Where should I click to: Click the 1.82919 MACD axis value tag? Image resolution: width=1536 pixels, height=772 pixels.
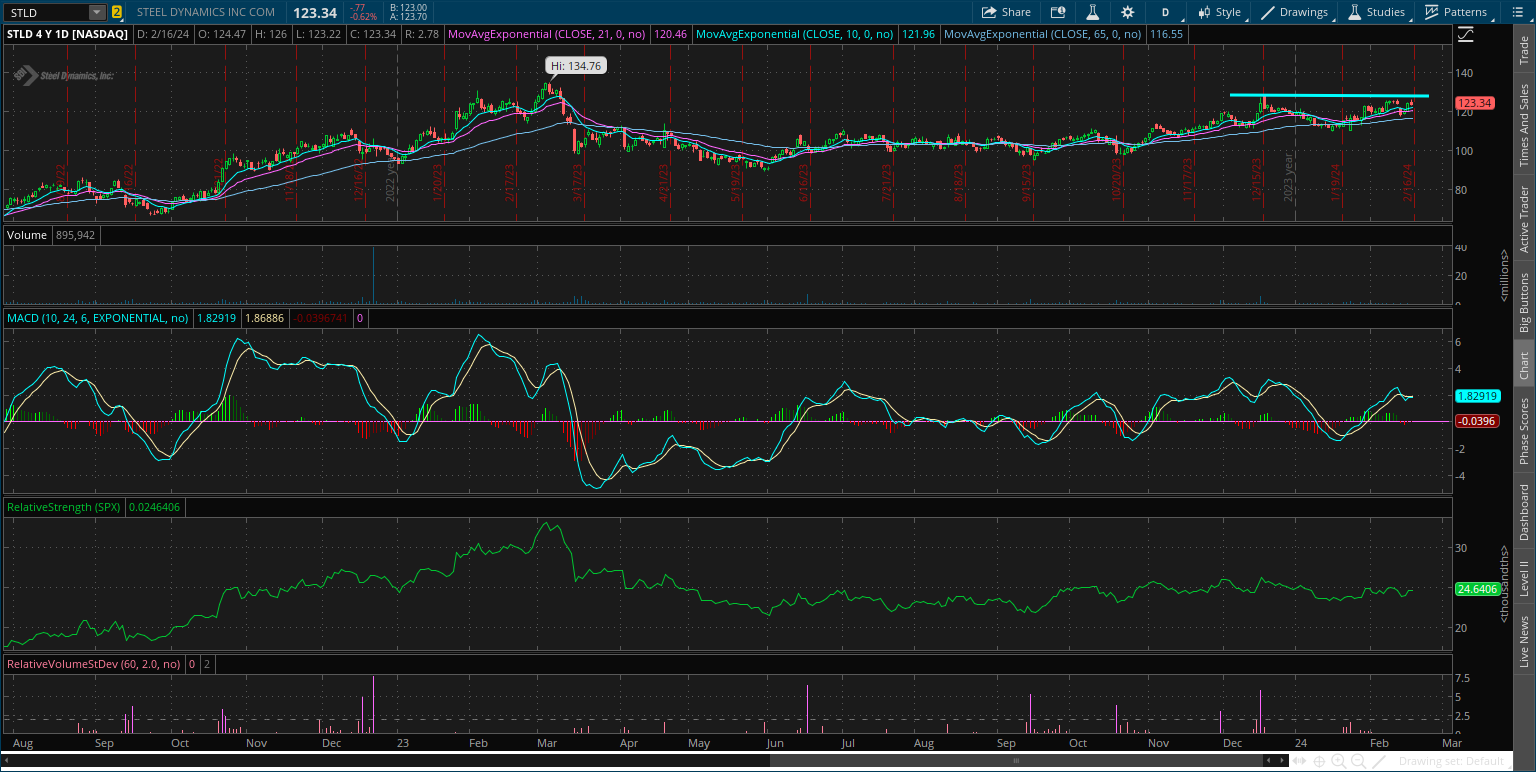[1476, 396]
